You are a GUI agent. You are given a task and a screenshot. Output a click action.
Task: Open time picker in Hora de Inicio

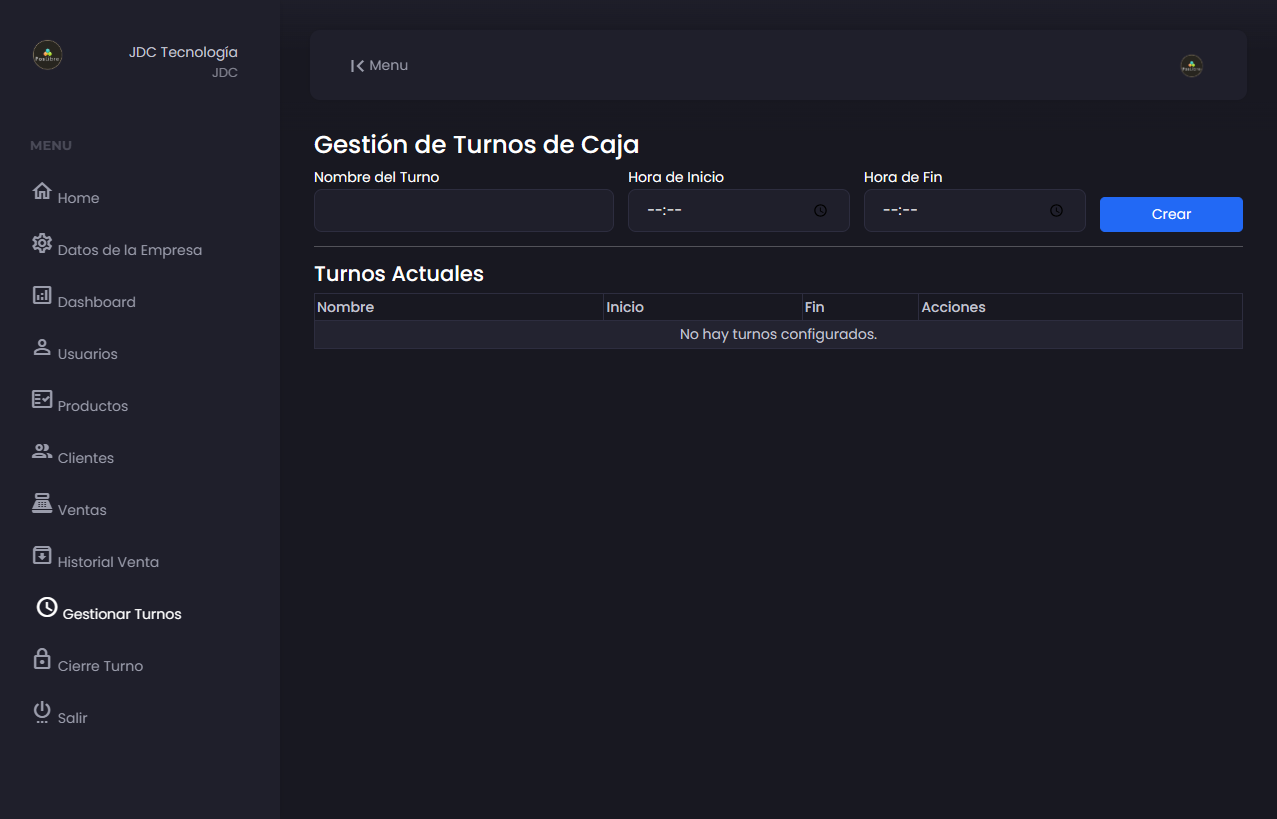(x=820, y=211)
